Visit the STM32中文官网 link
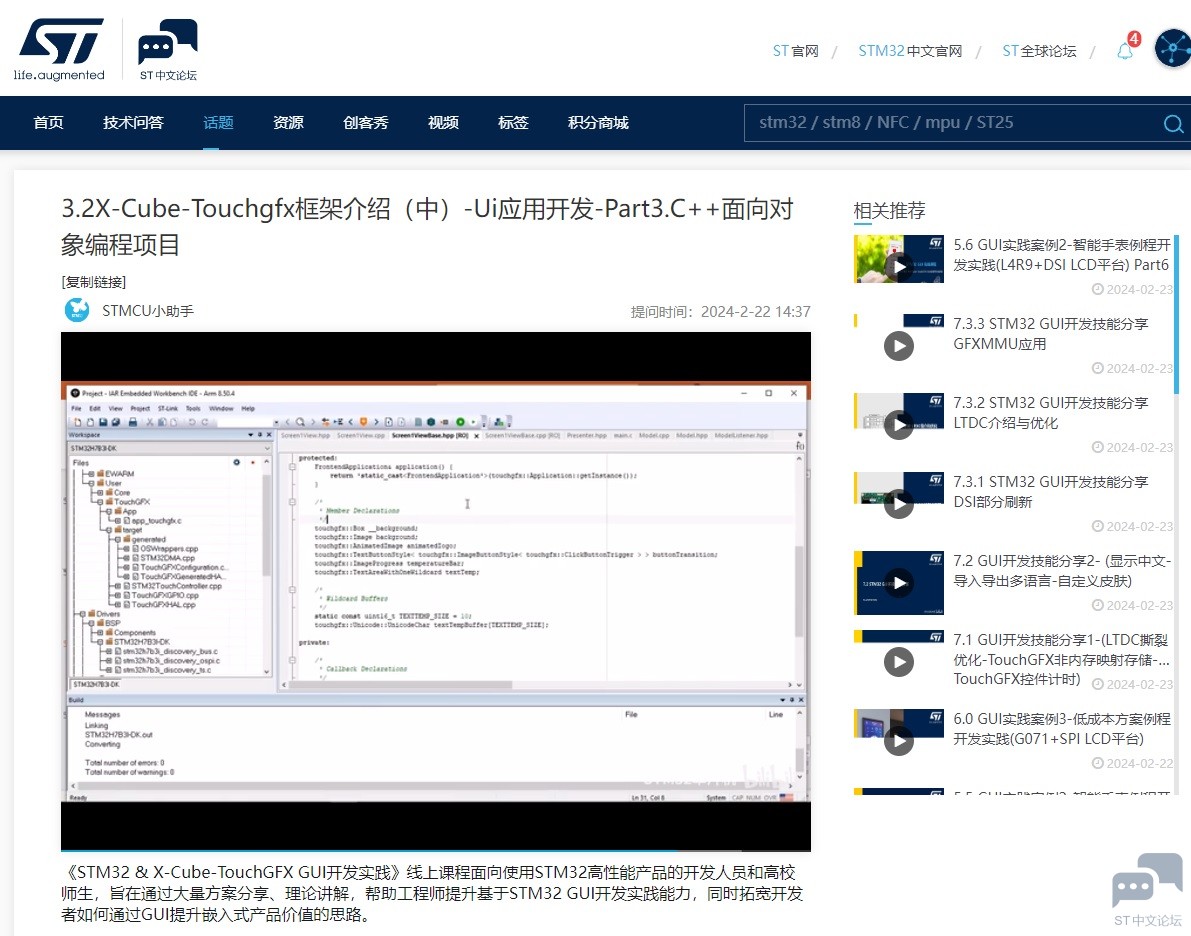Image resolution: width=1191 pixels, height=936 pixels. [910, 51]
